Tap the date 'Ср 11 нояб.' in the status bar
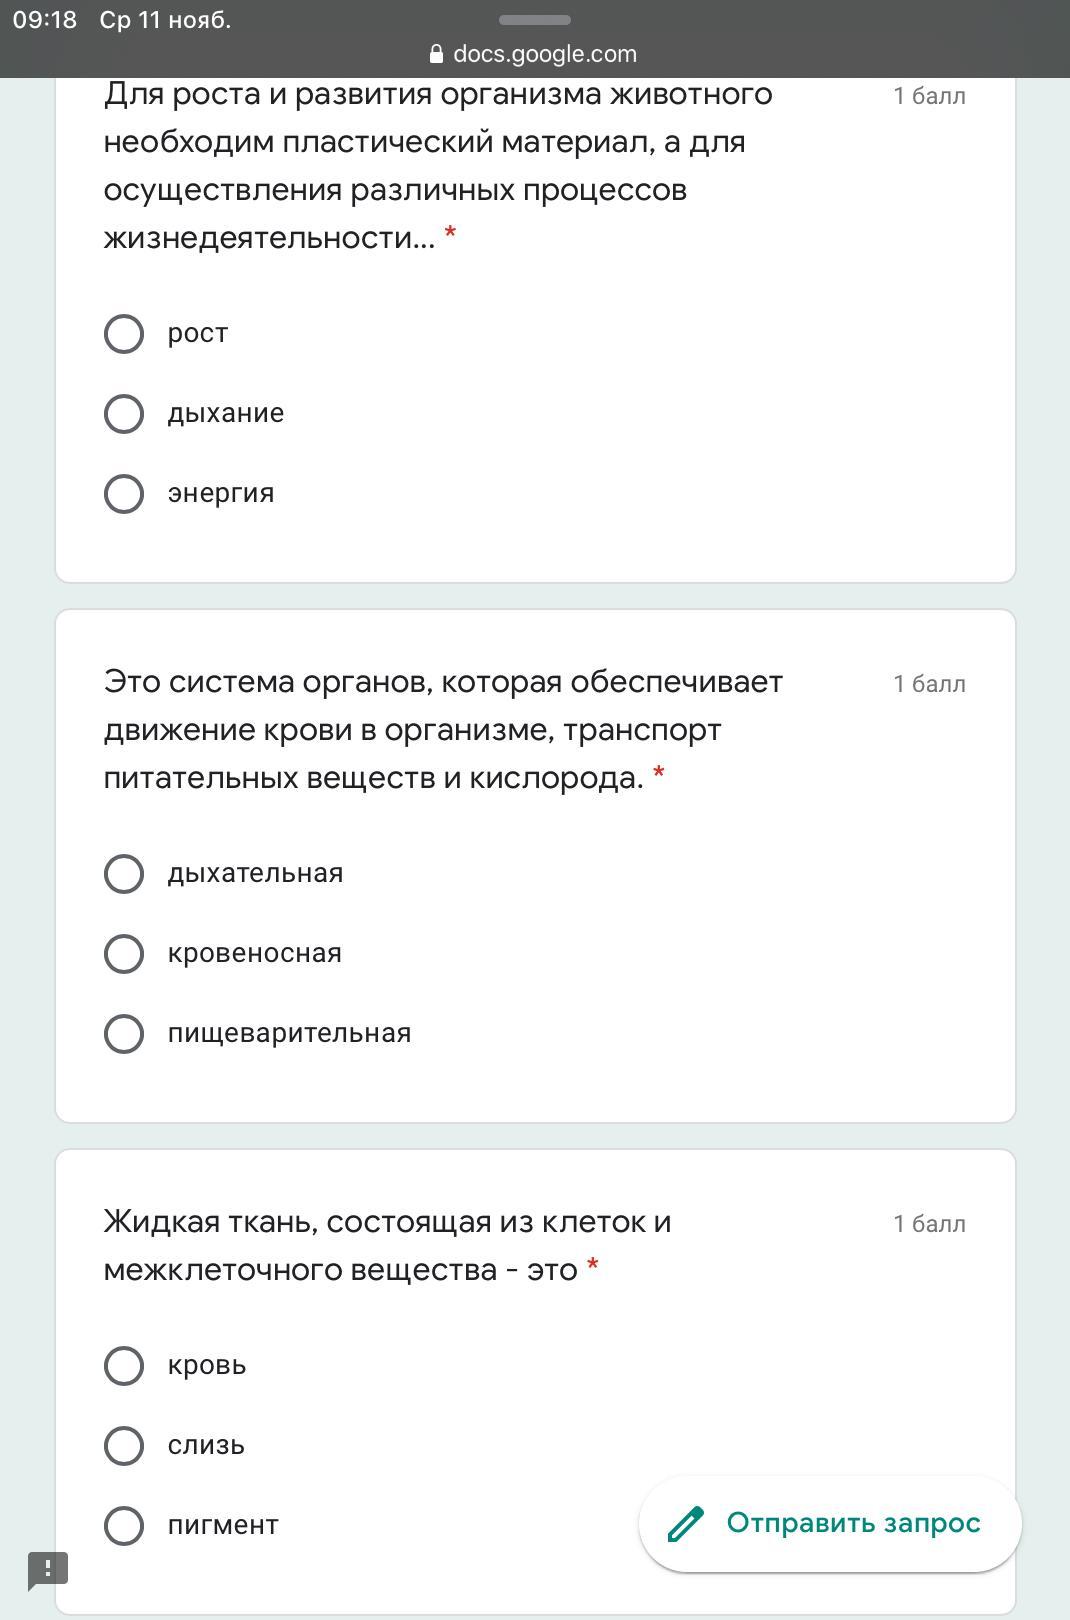The height and width of the screenshot is (1620, 1070). (165, 20)
